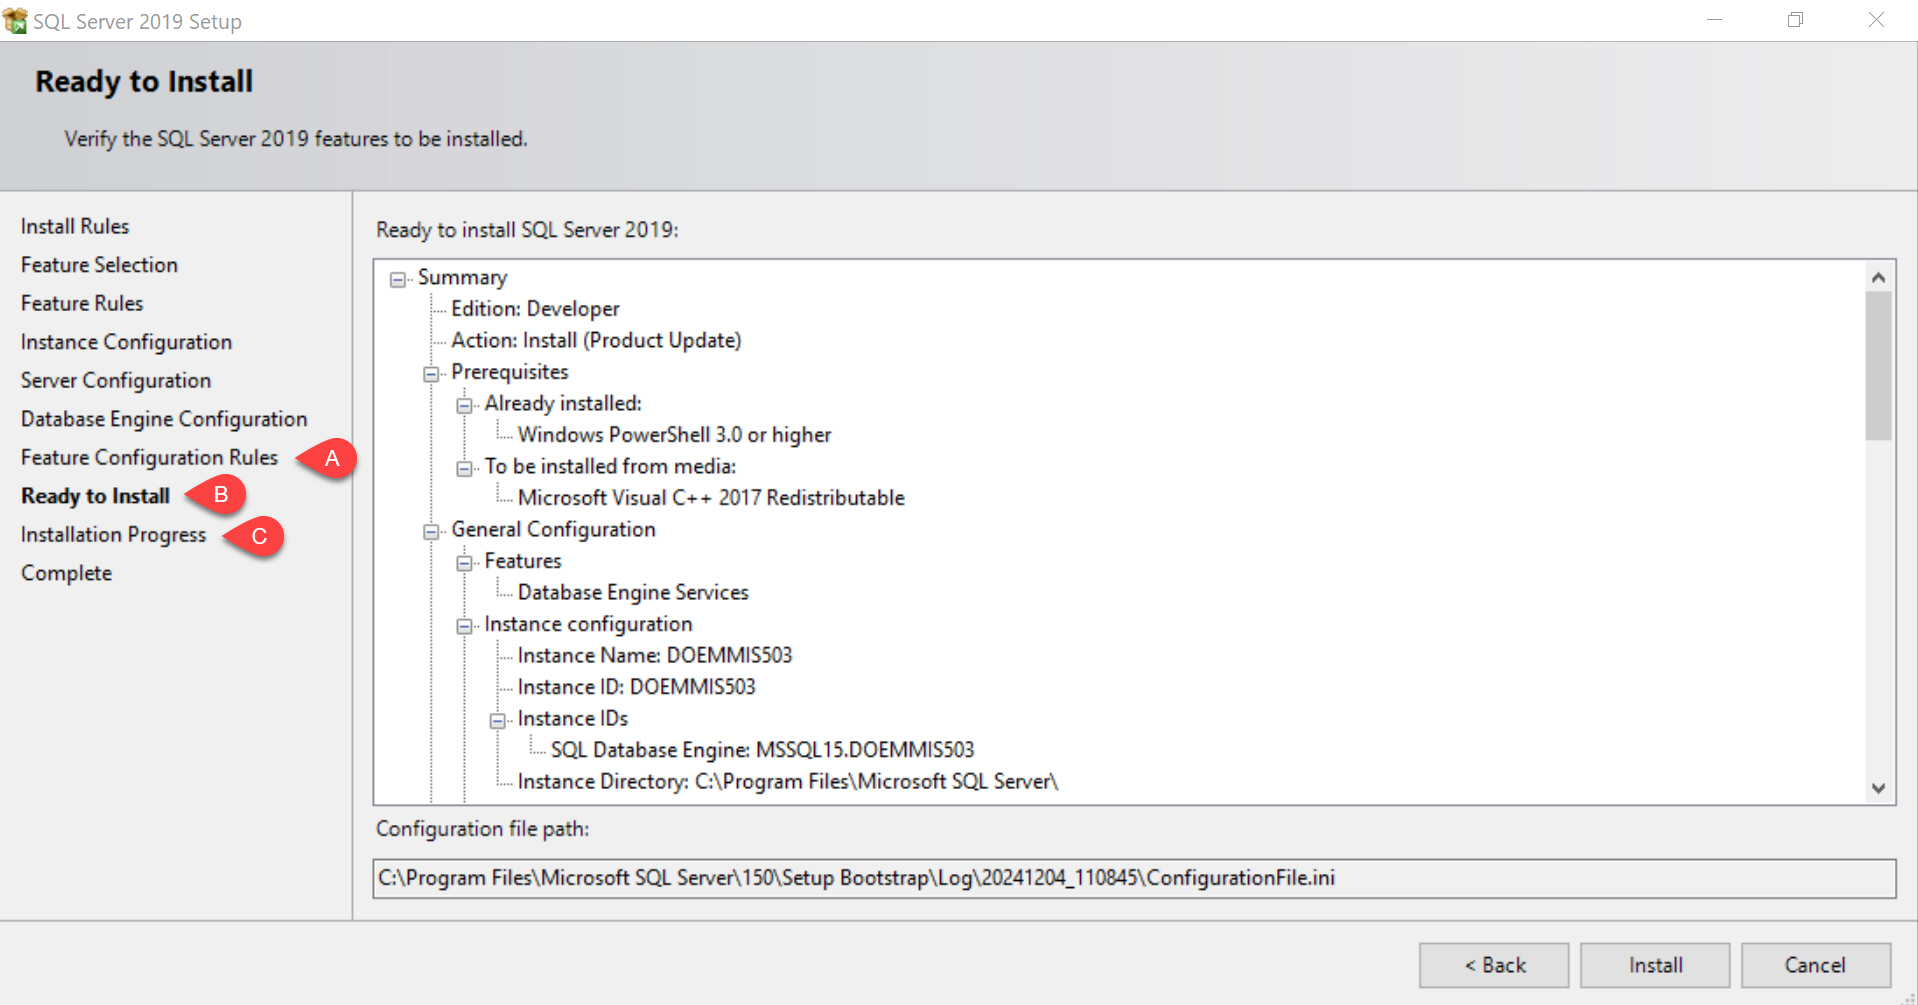Close the SQL Server 2019 Setup window

(x=1876, y=20)
